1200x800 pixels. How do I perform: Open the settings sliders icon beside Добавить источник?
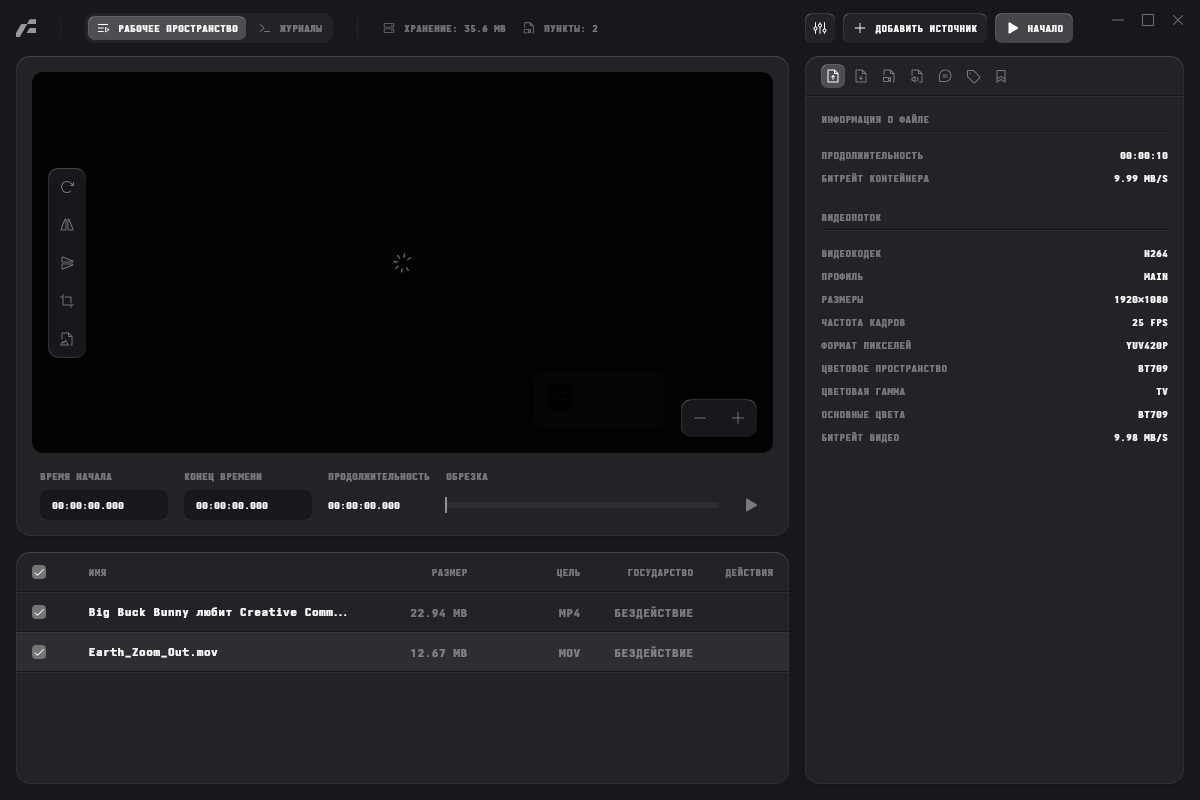(x=820, y=28)
